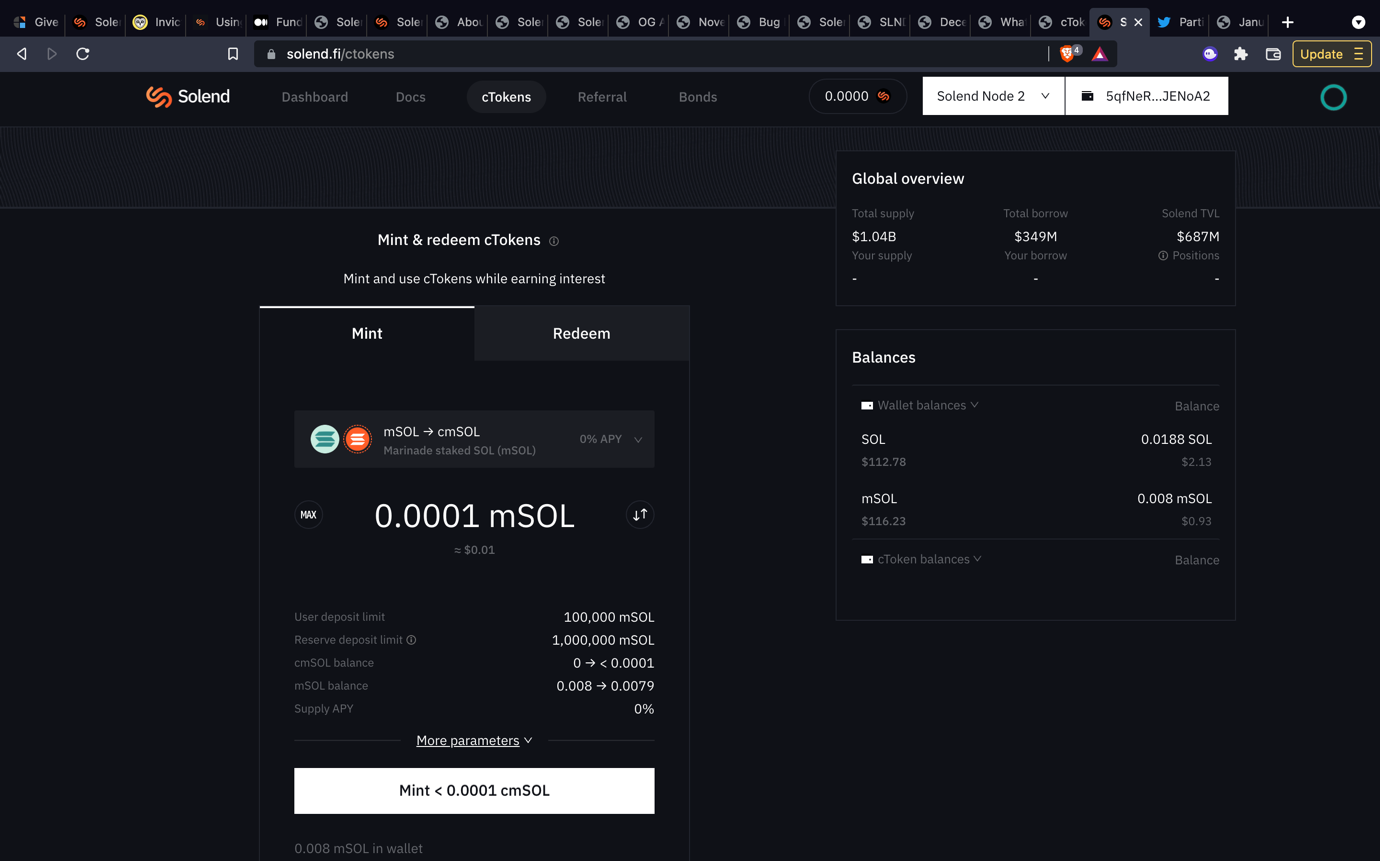Click the Positions info icon
Image resolution: width=1380 pixels, height=861 pixels.
[x=1163, y=256]
